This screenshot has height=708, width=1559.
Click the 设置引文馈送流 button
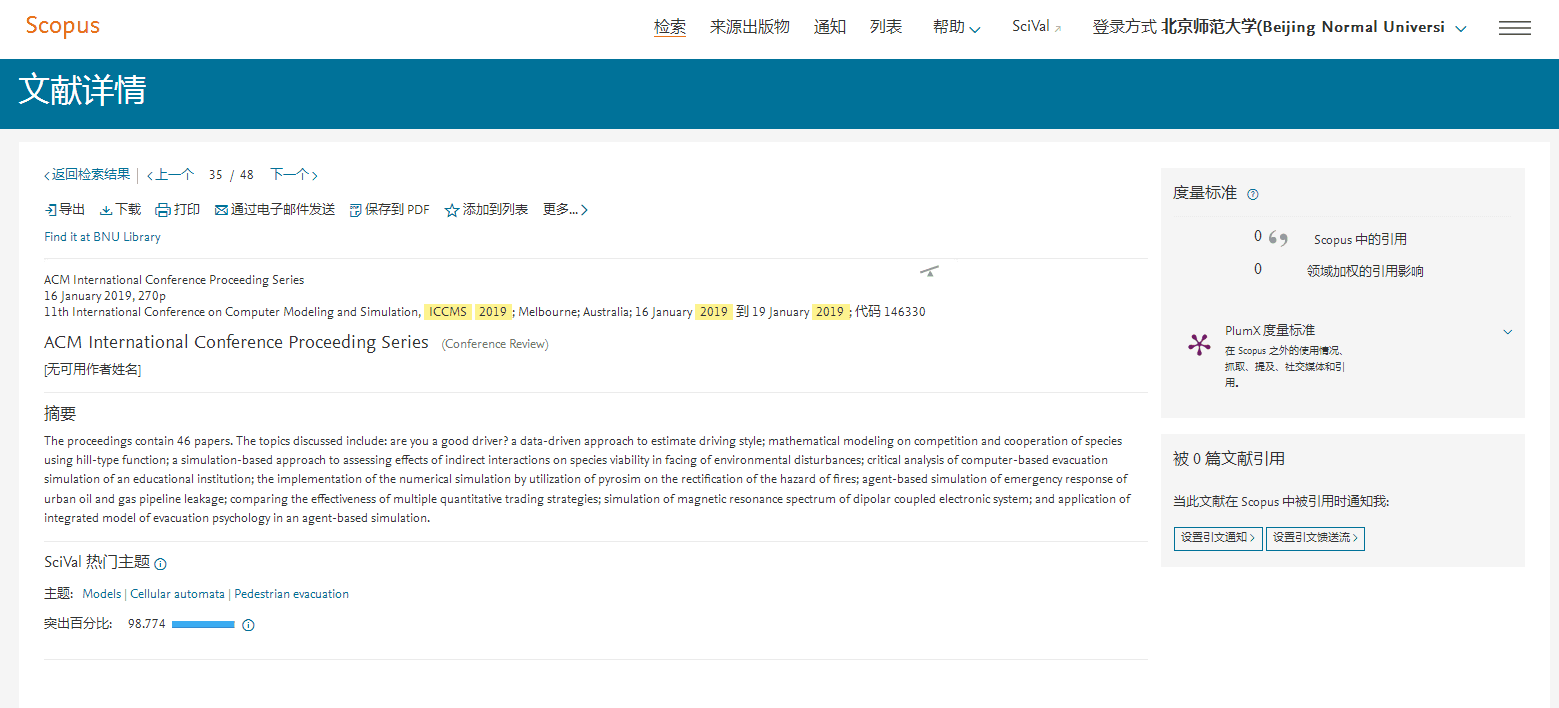[1315, 538]
